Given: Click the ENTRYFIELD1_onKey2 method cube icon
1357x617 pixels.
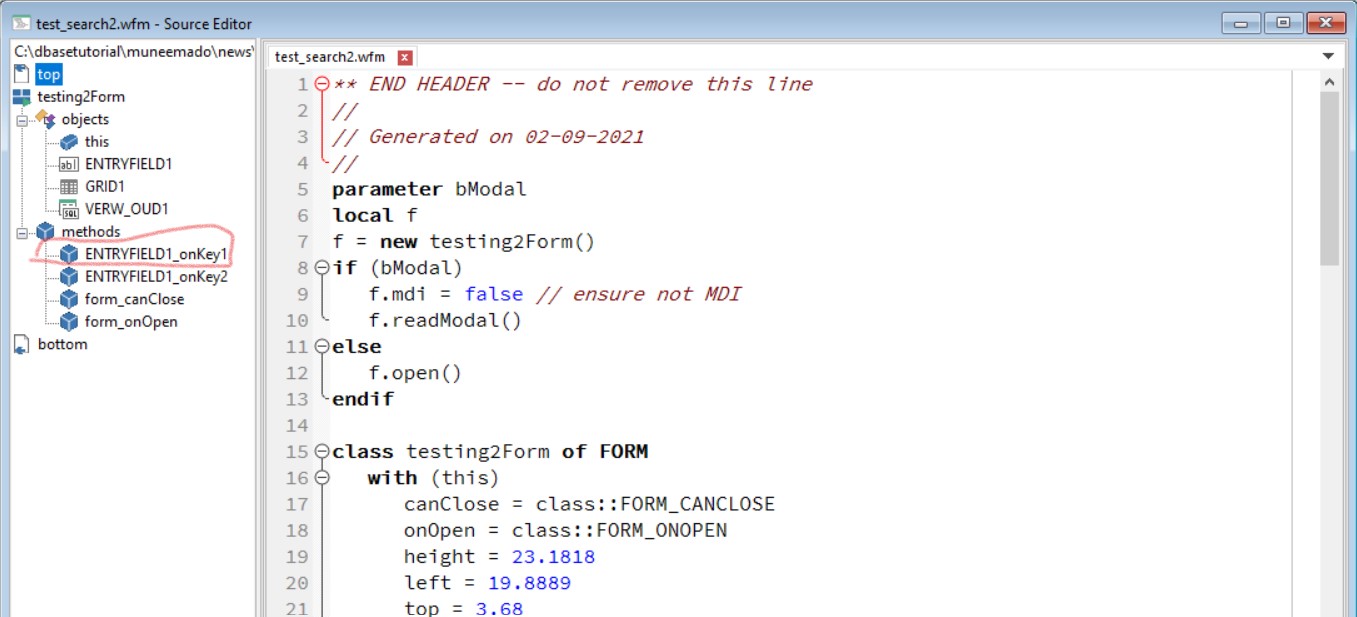Looking at the screenshot, I should tap(69, 277).
